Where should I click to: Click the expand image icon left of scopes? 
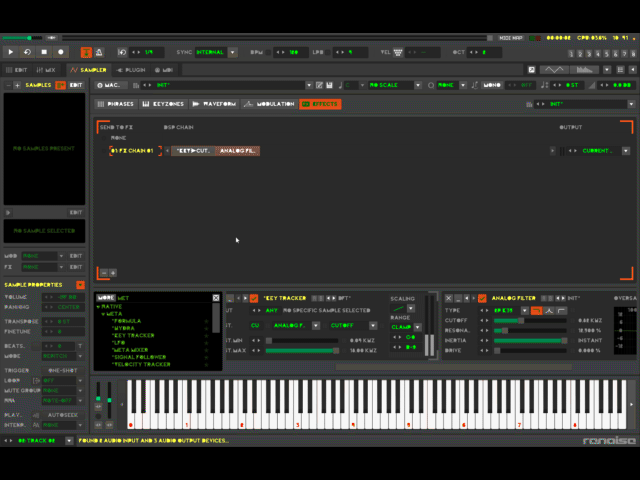tap(531, 70)
